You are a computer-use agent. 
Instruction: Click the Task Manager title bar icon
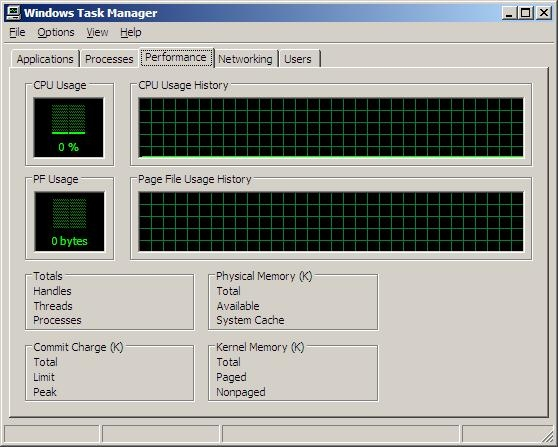(14, 13)
